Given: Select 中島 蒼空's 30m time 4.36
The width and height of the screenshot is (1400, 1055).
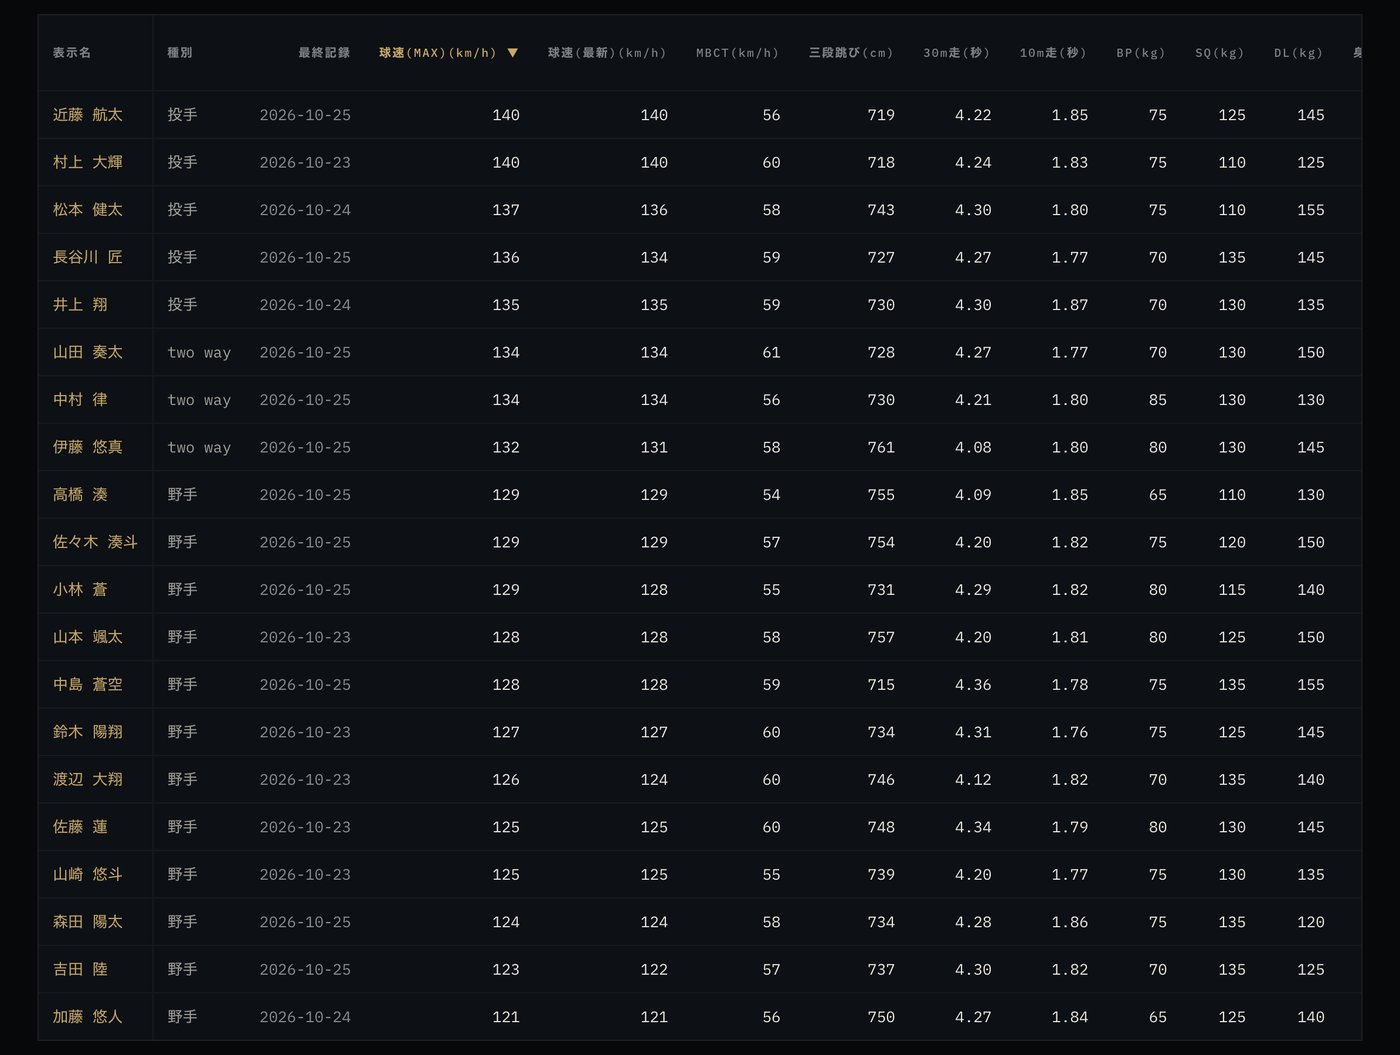Looking at the screenshot, I should click(x=973, y=685).
